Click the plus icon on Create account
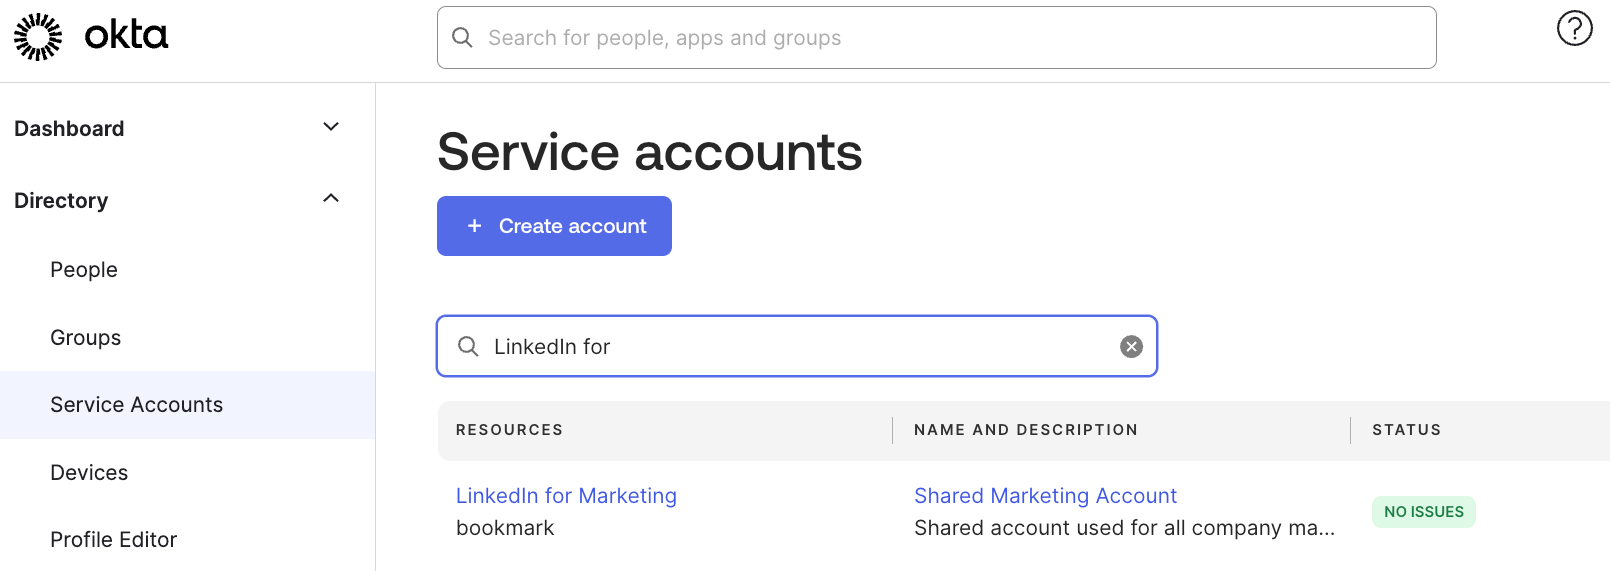The height and width of the screenshot is (571, 1610). 475,226
